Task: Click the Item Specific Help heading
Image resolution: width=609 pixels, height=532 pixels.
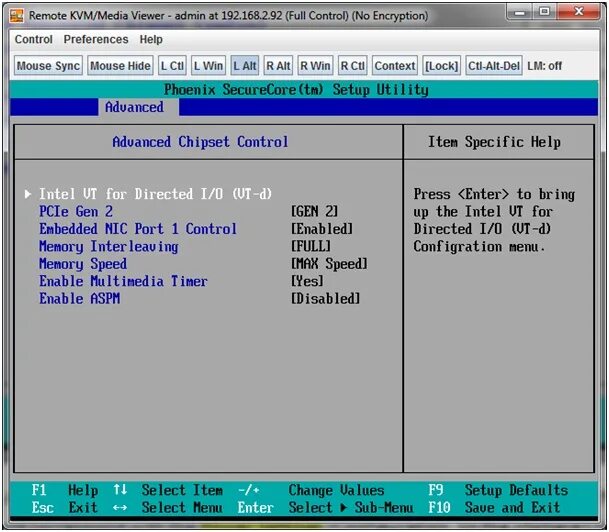Action: [x=494, y=142]
